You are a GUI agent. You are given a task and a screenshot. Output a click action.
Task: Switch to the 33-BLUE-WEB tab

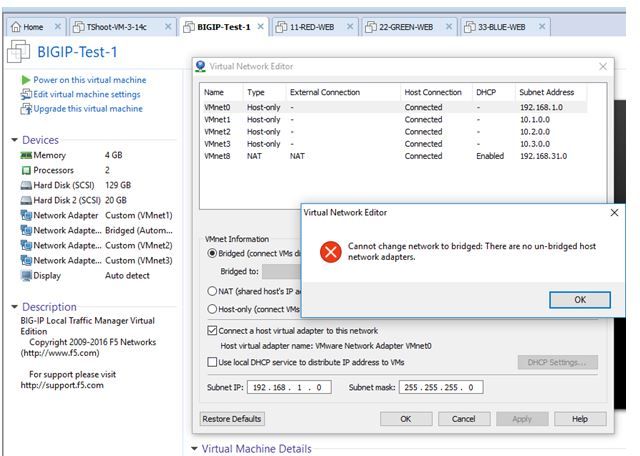(502, 27)
